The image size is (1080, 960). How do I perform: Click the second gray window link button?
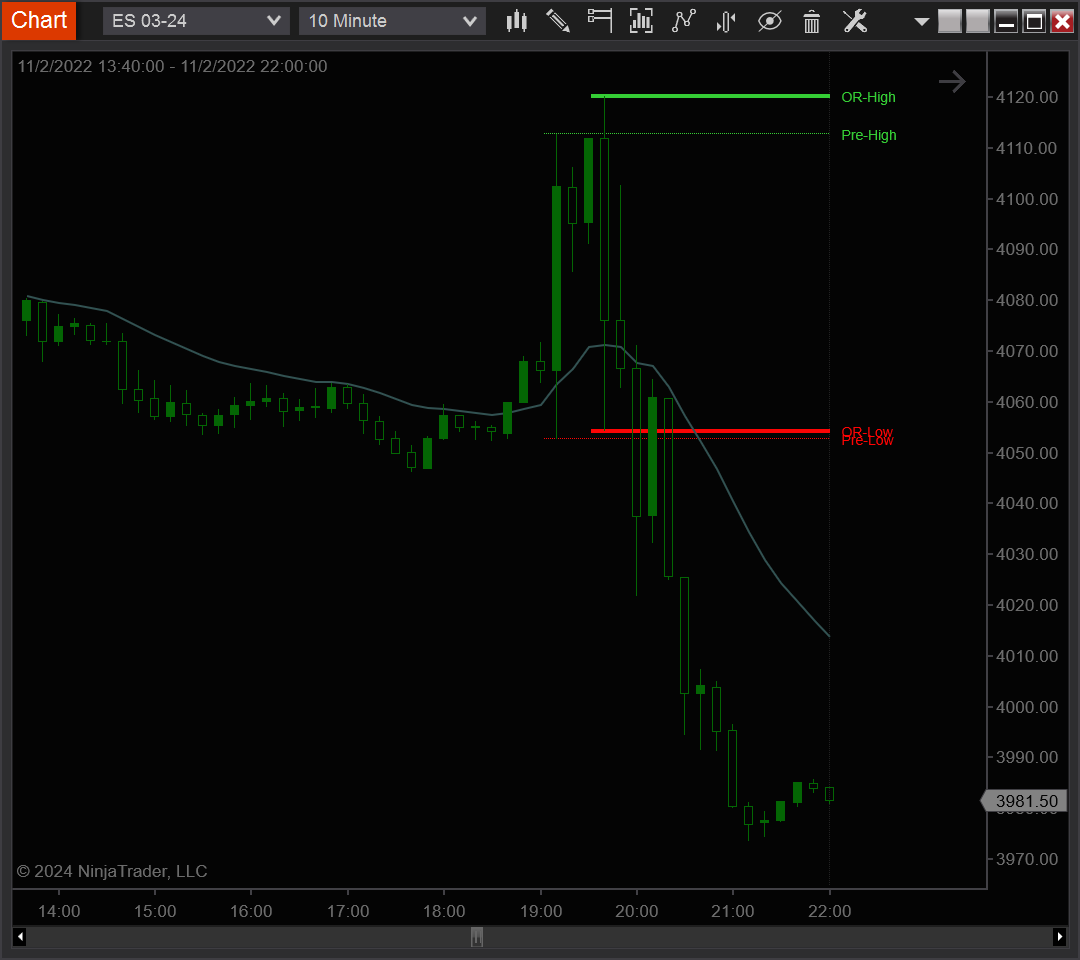pyautogui.click(x=977, y=21)
